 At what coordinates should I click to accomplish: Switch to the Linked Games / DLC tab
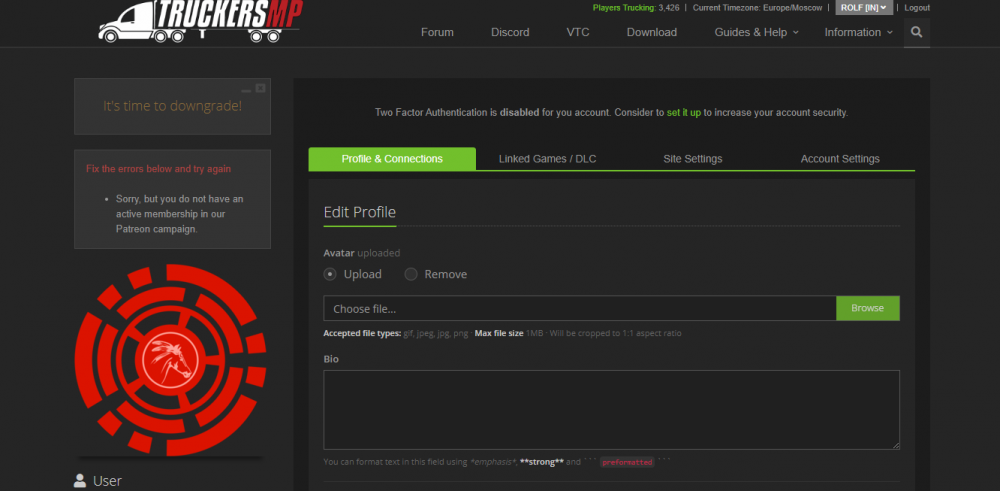(547, 159)
